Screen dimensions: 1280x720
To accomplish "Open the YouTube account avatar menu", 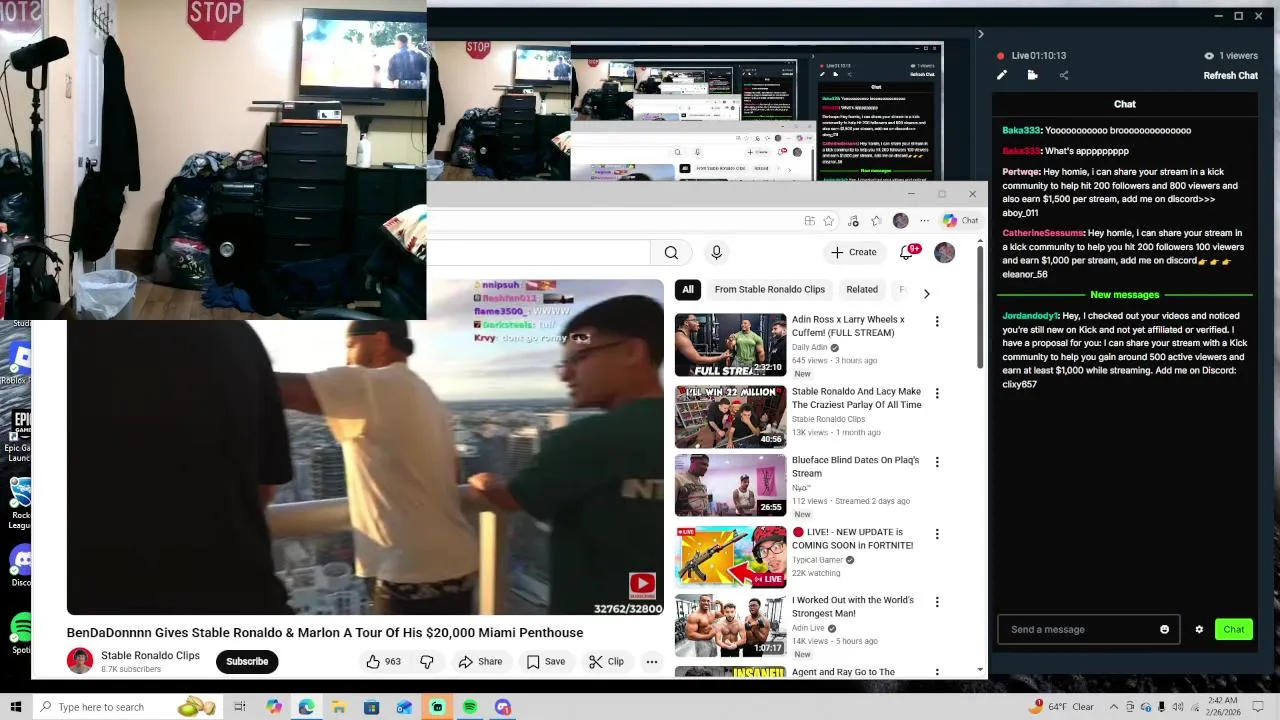I will point(944,252).
